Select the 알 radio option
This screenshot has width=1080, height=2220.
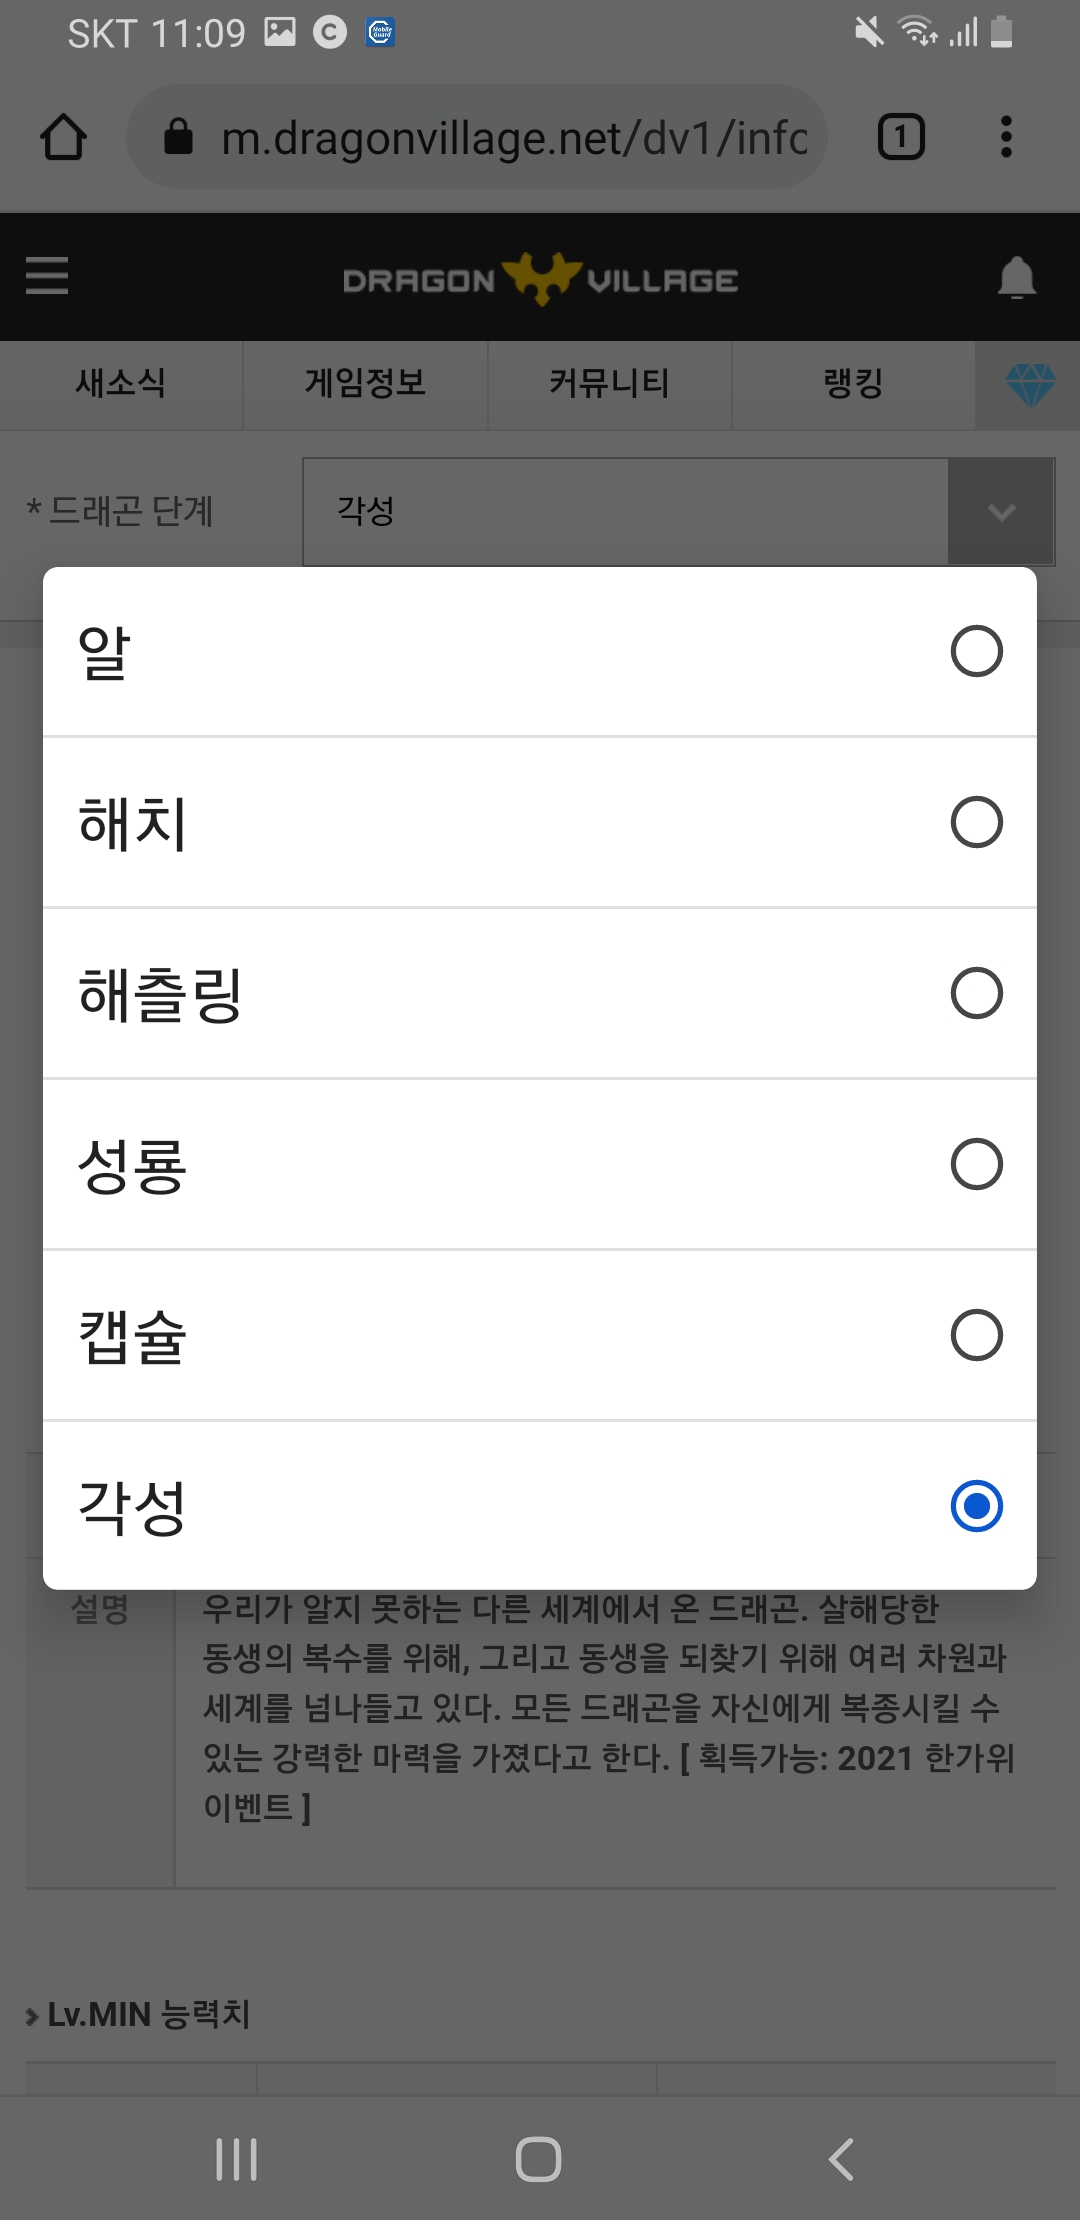[976, 652]
